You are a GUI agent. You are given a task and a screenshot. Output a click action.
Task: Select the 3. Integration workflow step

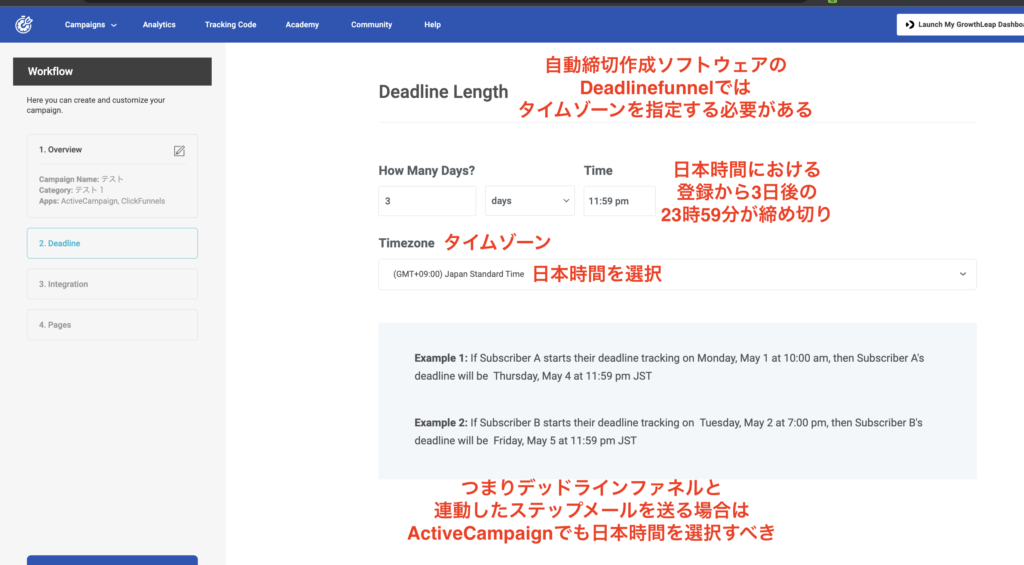(x=112, y=284)
